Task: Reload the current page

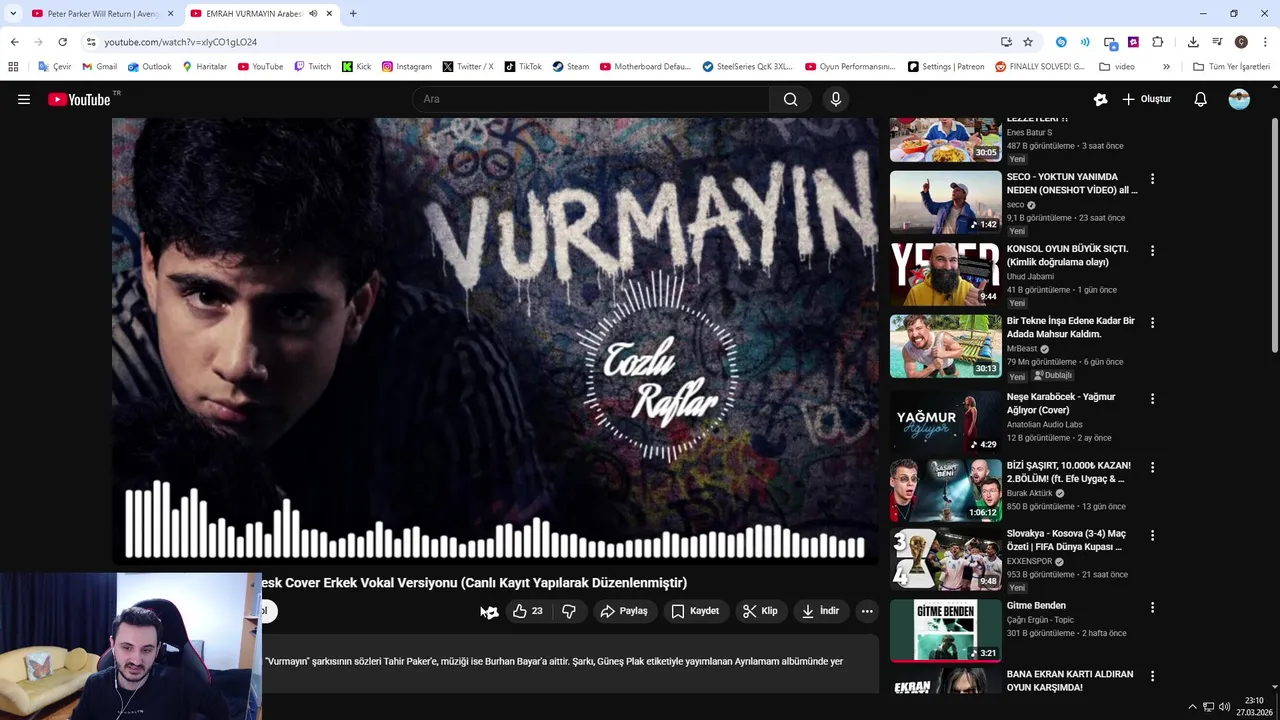Action: (x=62, y=42)
